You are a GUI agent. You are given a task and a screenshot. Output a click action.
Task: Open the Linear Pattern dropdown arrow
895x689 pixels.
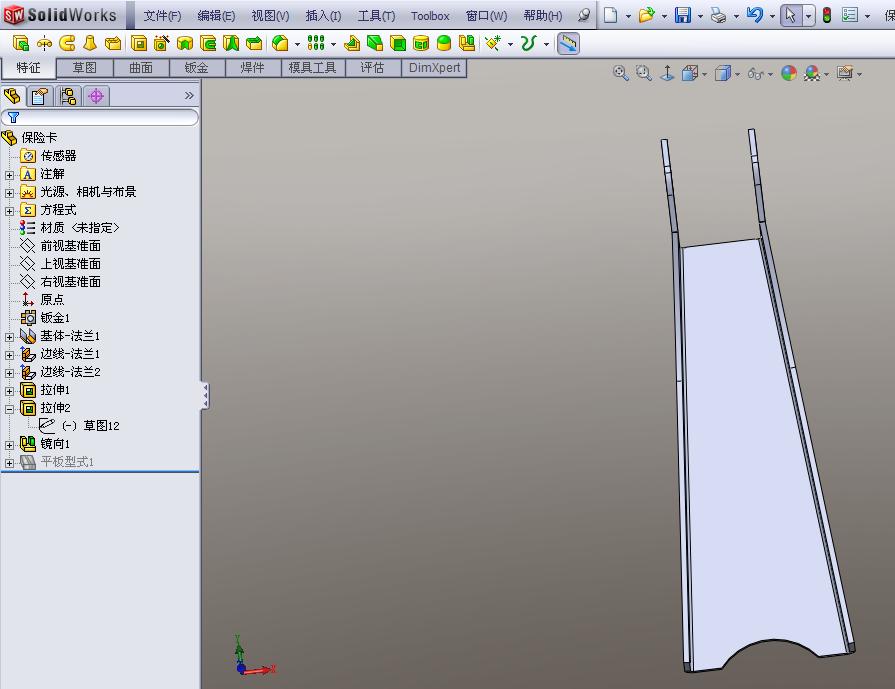click(x=333, y=44)
